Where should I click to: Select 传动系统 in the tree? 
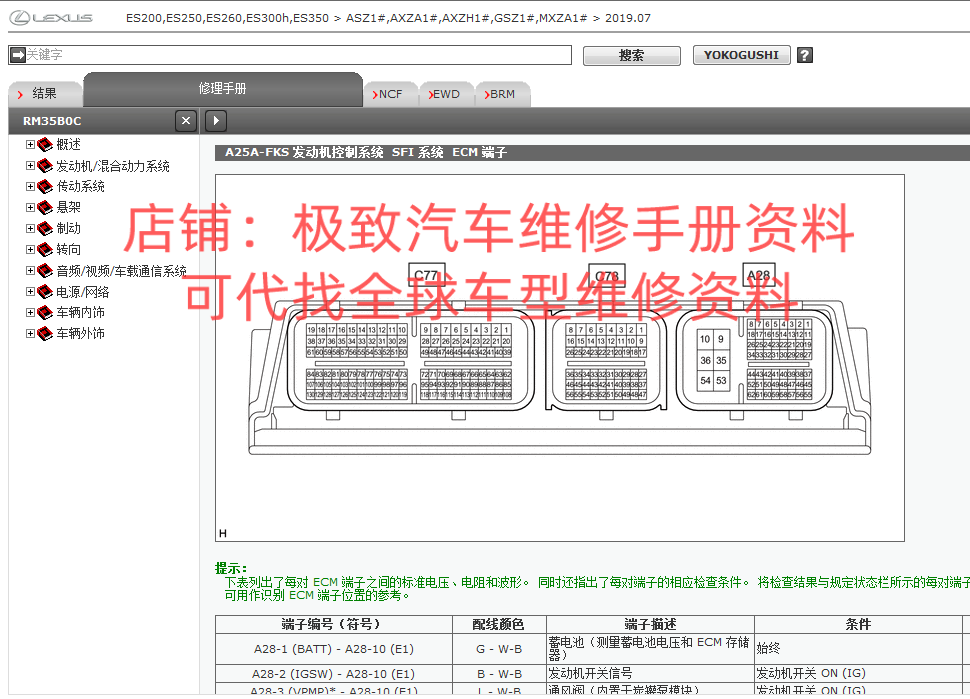point(80,187)
